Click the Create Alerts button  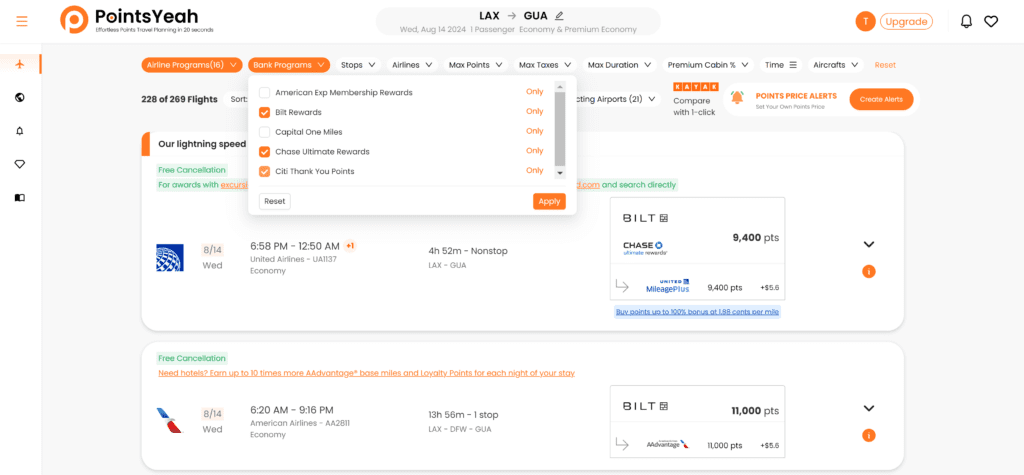click(x=881, y=99)
